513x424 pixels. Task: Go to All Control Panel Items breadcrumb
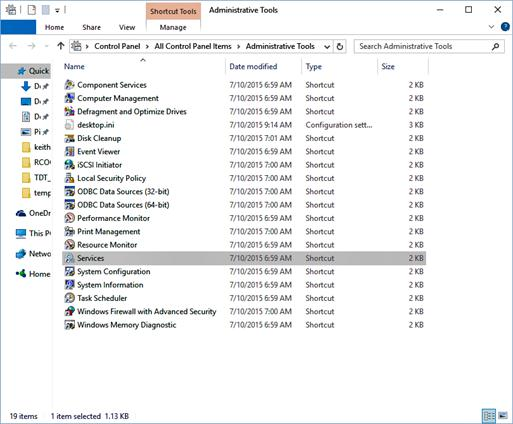click(x=193, y=46)
